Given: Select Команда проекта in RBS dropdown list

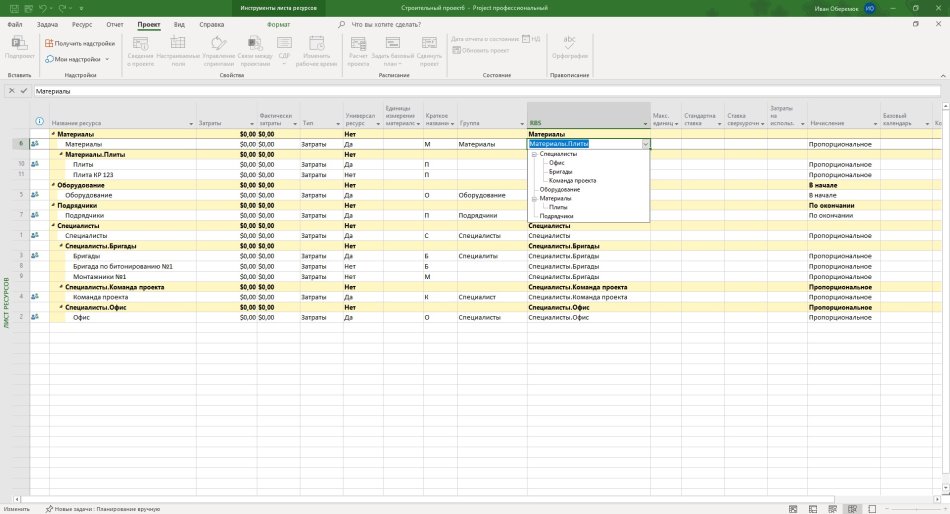Looking at the screenshot, I should pos(573,181).
